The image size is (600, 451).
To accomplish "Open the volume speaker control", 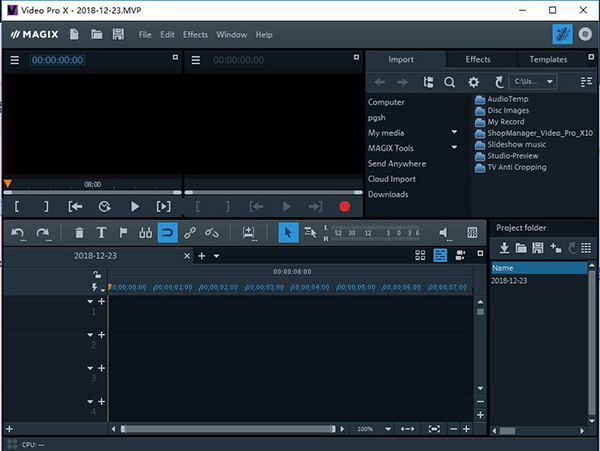I will 444,233.
